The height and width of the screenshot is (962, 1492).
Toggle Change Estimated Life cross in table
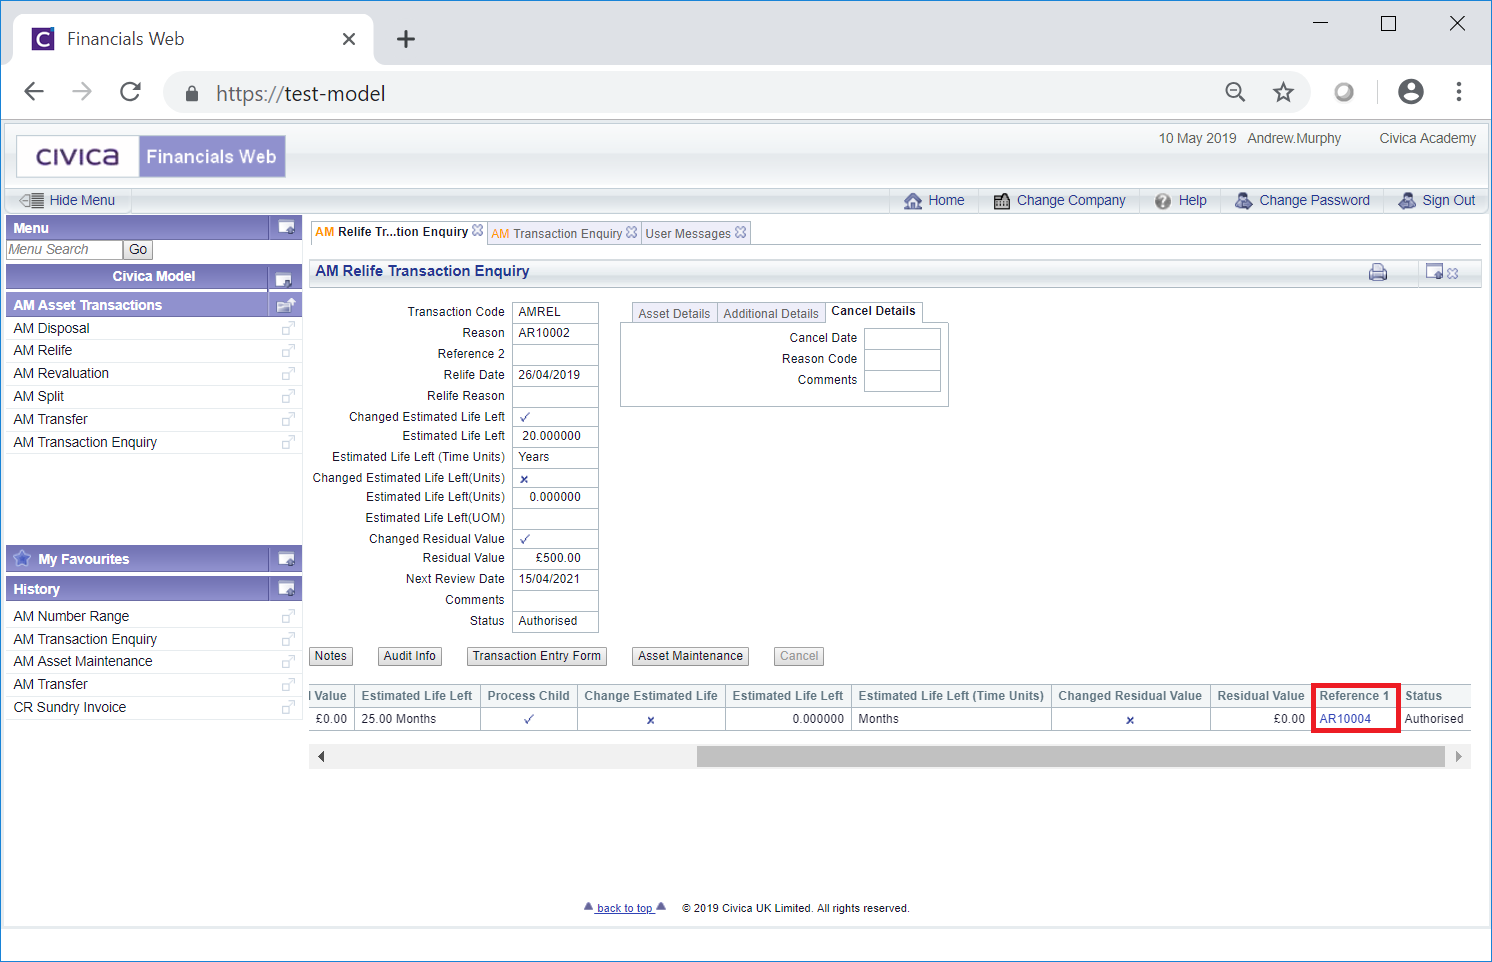pyautogui.click(x=651, y=720)
